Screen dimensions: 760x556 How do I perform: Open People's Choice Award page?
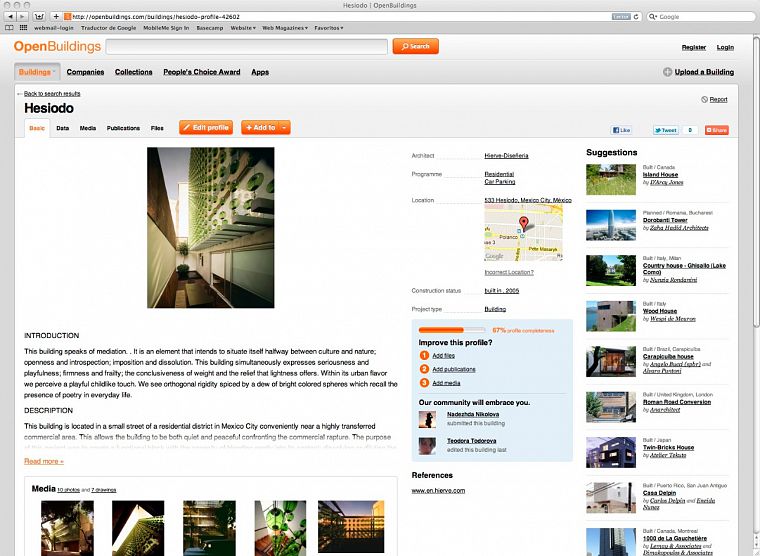click(x=202, y=72)
